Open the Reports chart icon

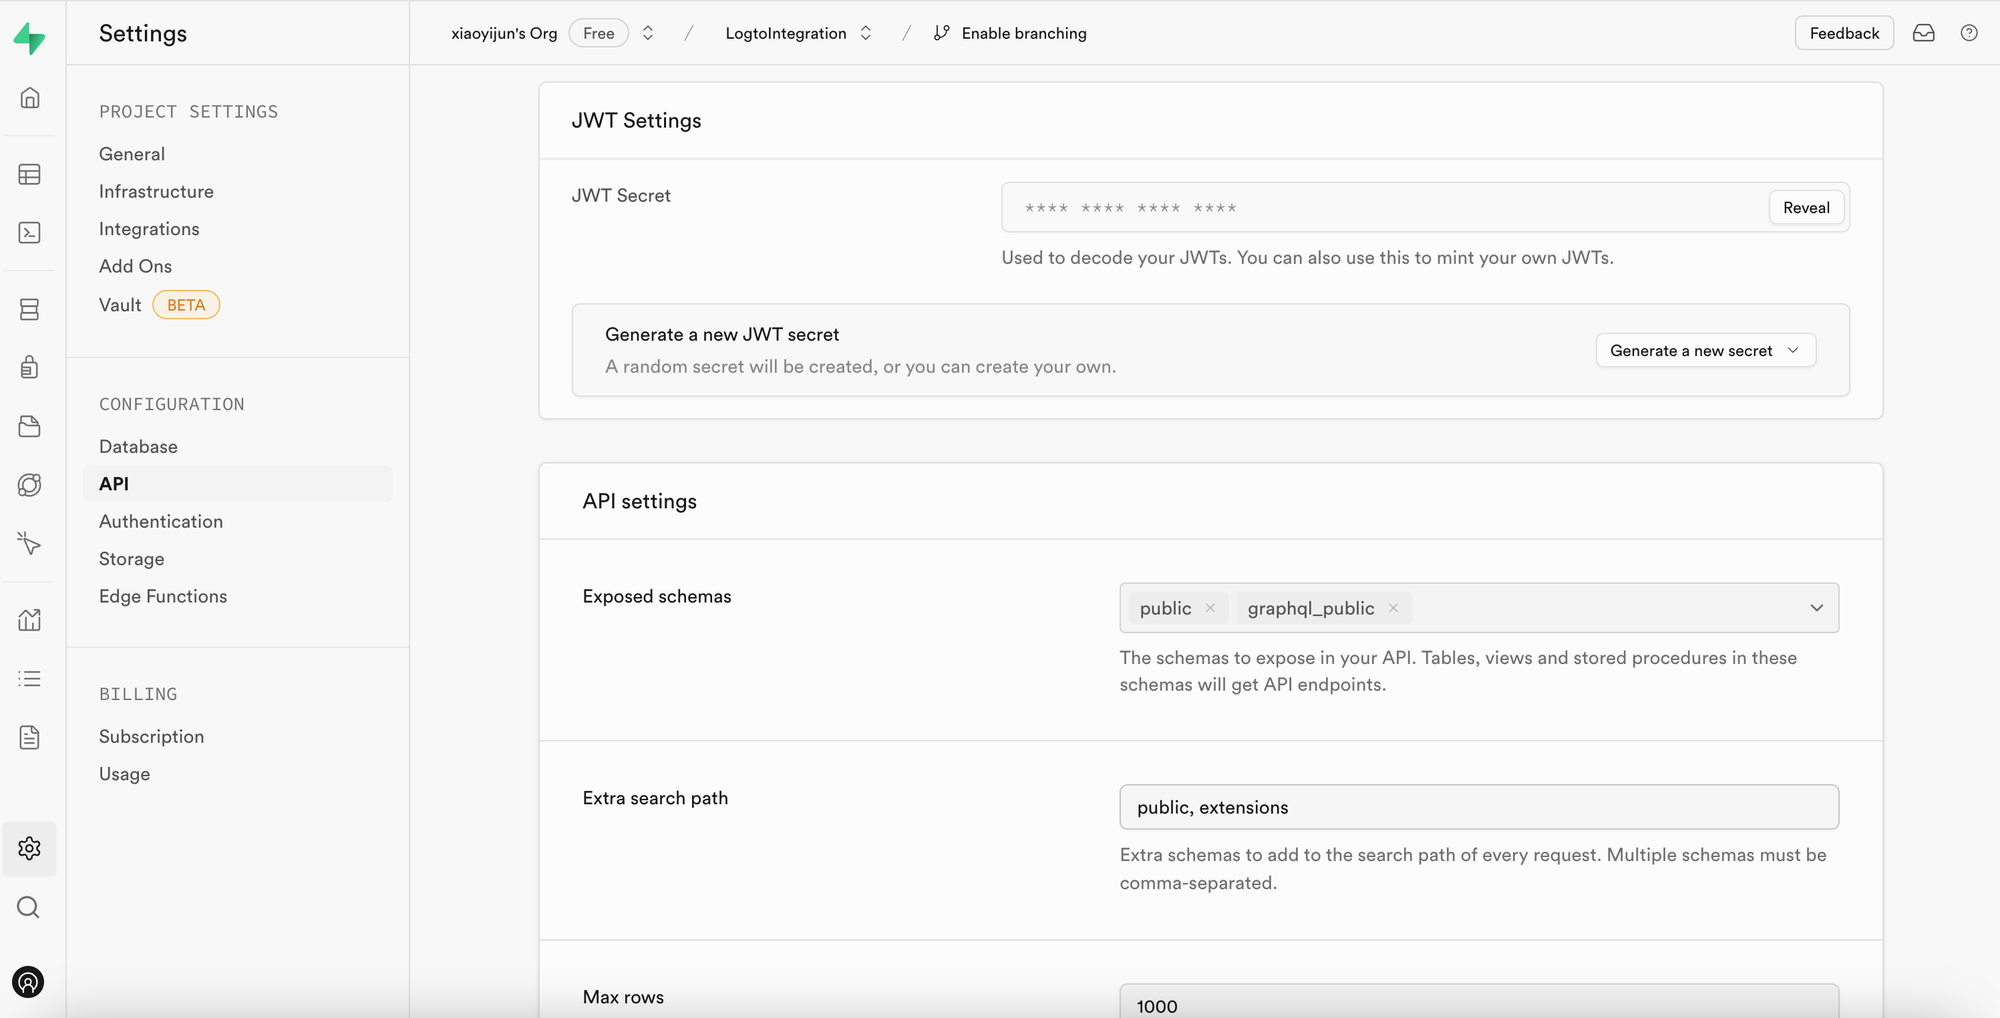29,619
